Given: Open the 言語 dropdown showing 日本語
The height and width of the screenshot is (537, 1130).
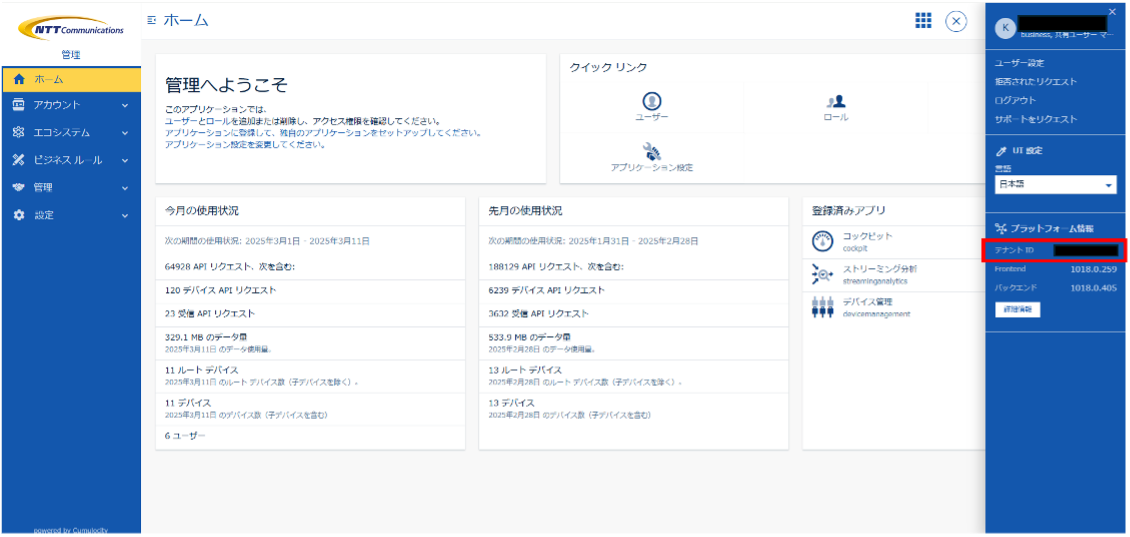Looking at the screenshot, I should coord(1055,185).
